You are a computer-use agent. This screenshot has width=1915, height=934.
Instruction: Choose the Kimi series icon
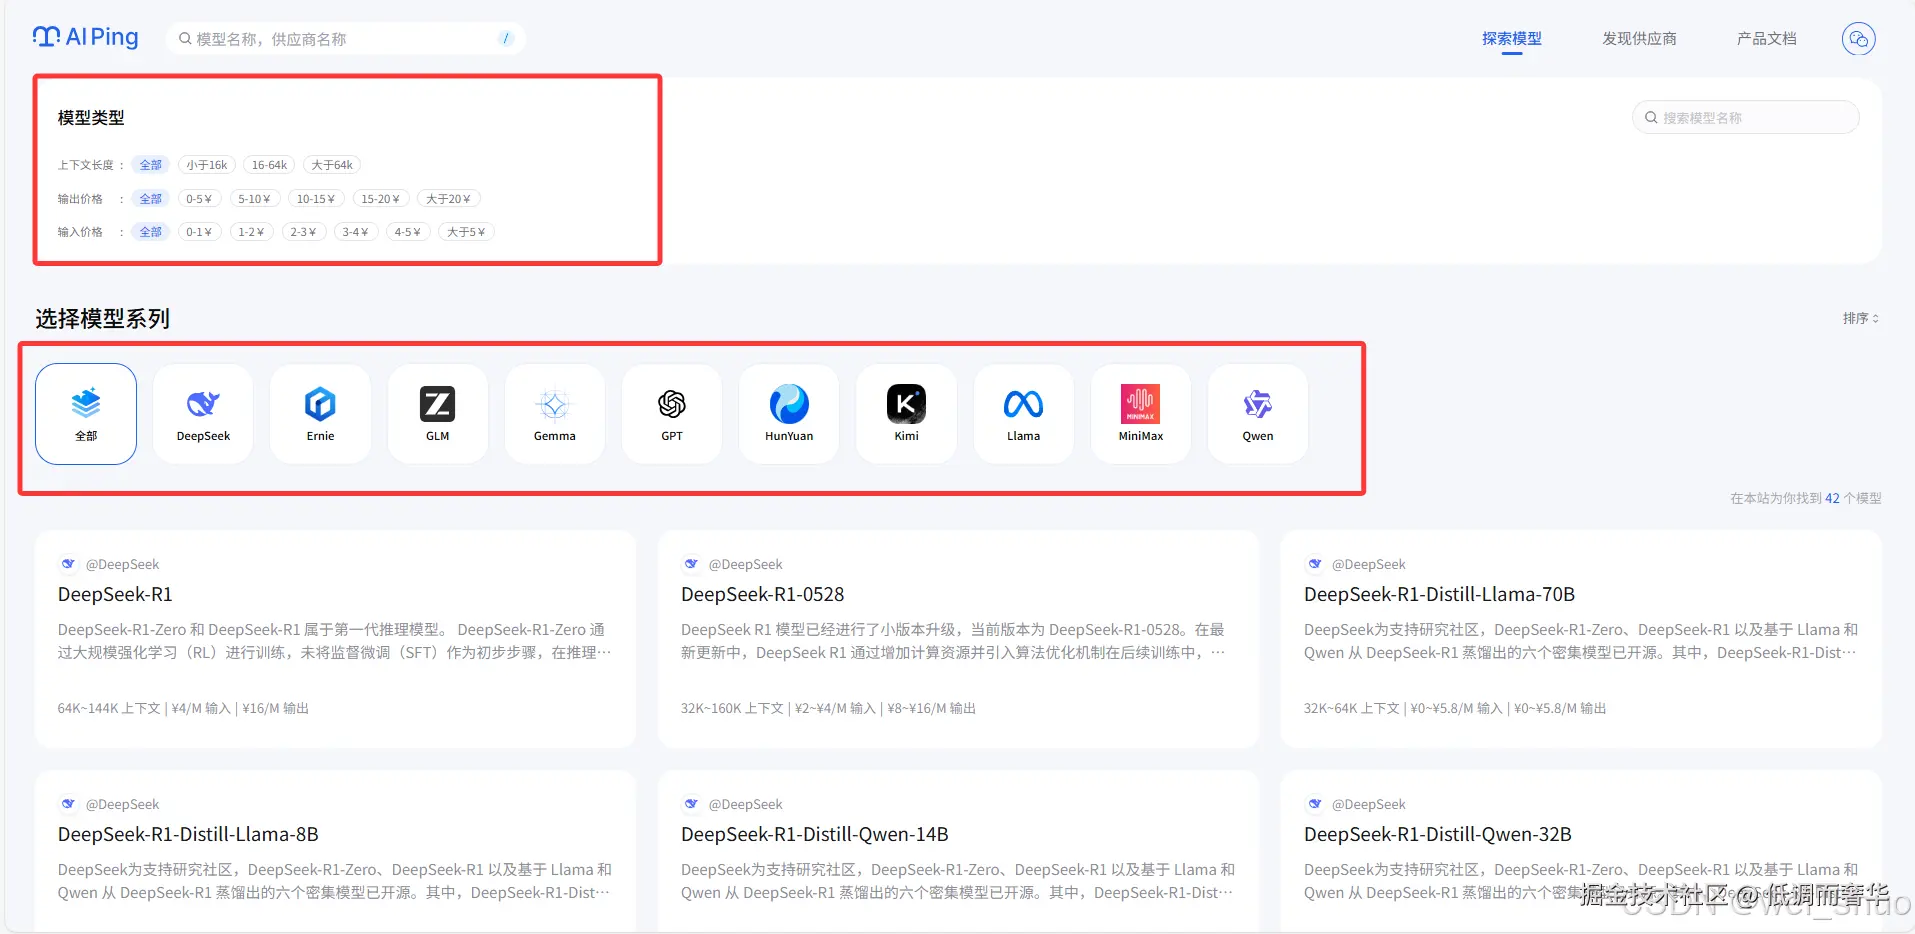906,404
